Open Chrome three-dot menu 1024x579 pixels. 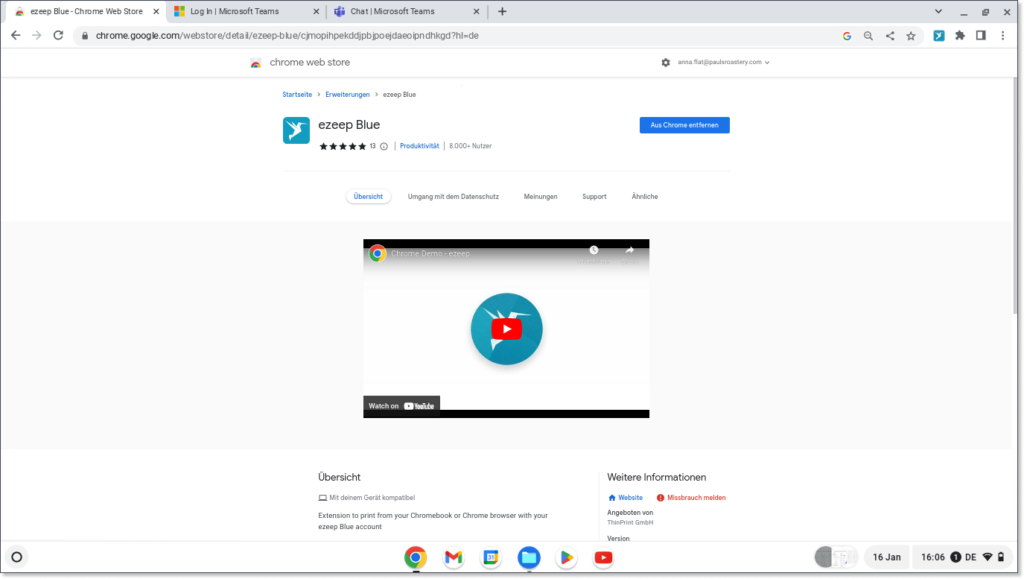click(x=1002, y=36)
